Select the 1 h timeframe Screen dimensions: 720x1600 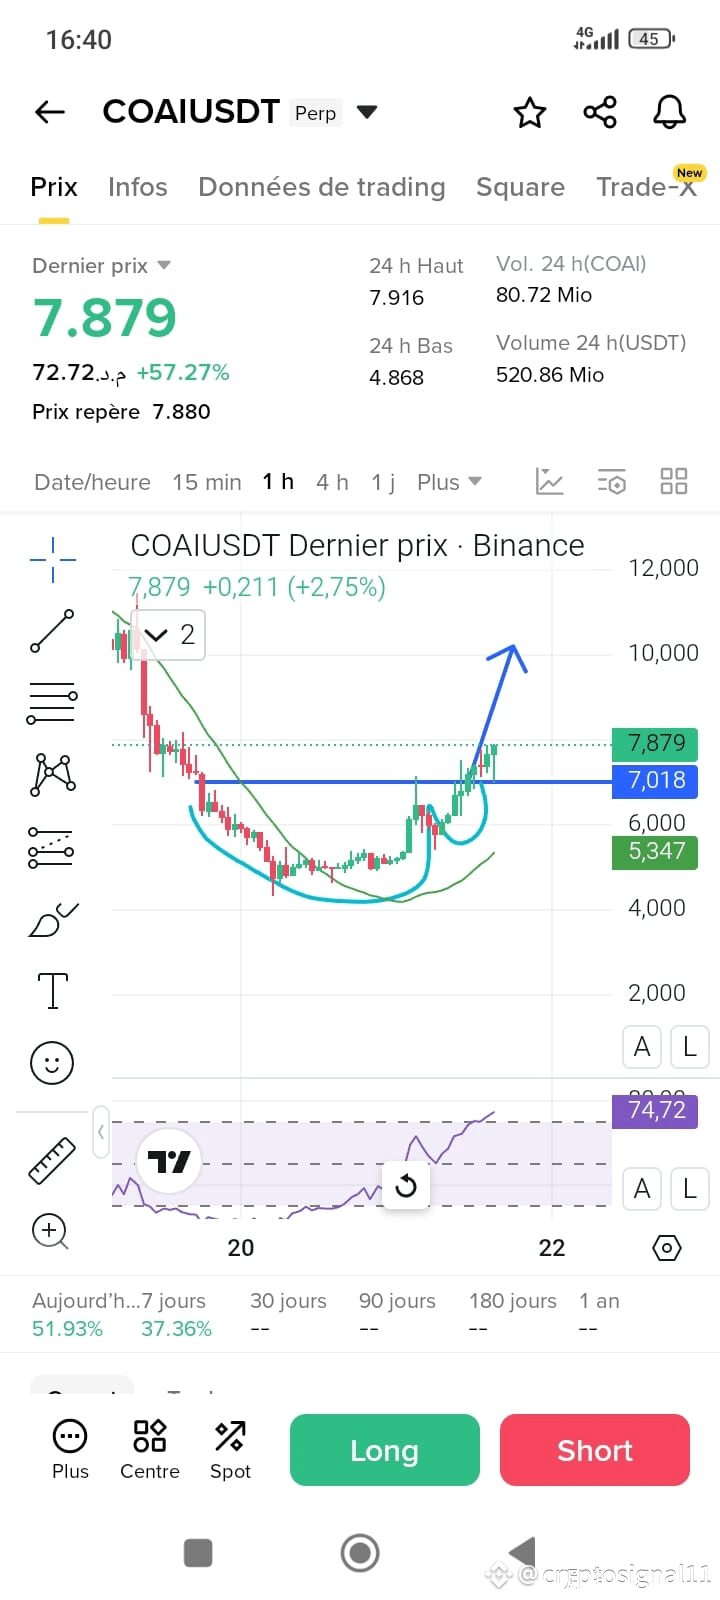point(278,482)
